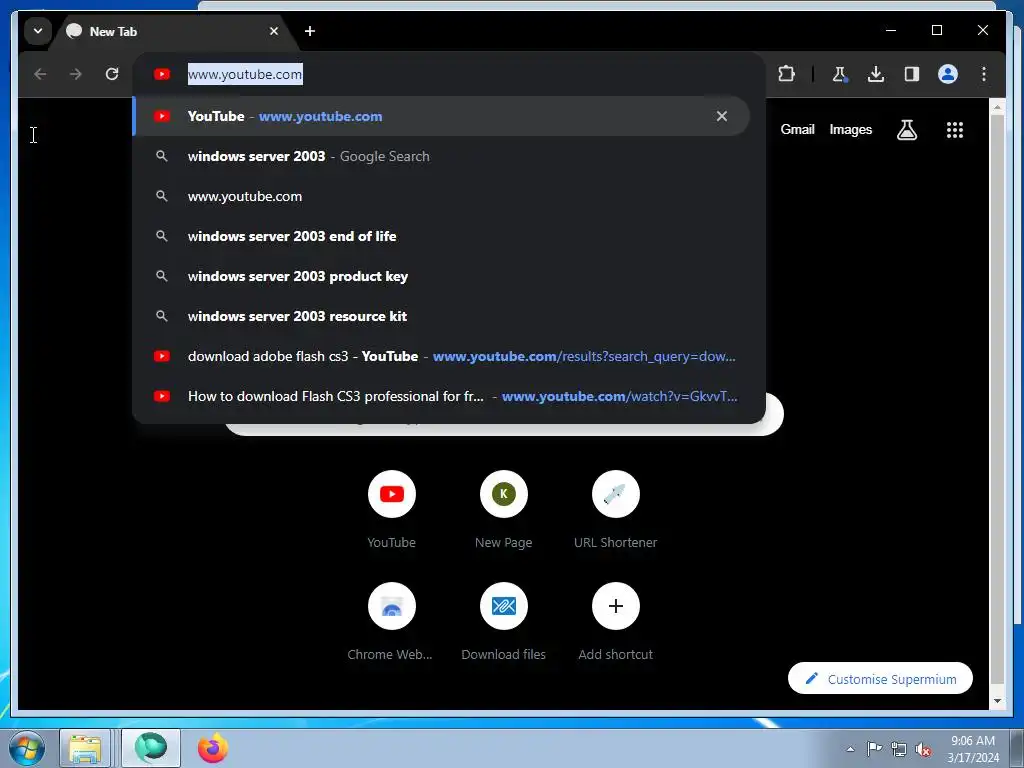The height and width of the screenshot is (768, 1024).
Task: Open the three-dot browser menu
Action: [x=984, y=74]
